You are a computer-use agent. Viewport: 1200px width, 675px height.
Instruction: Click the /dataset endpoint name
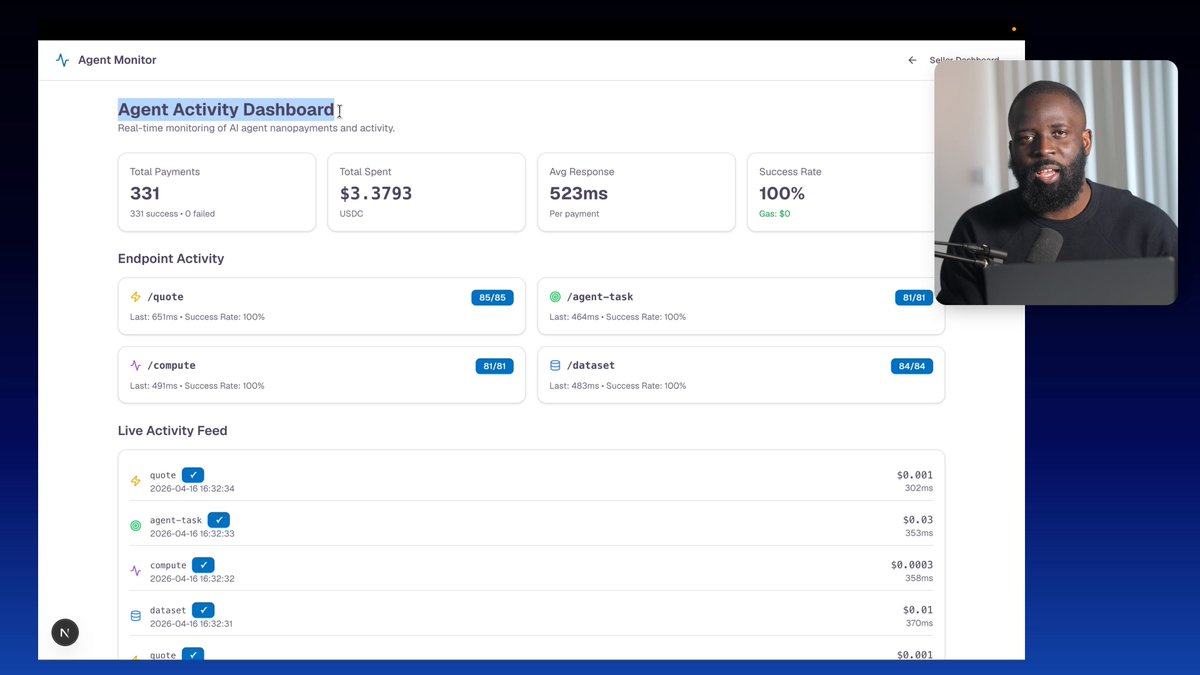pyautogui.click(x=591, y=366)
